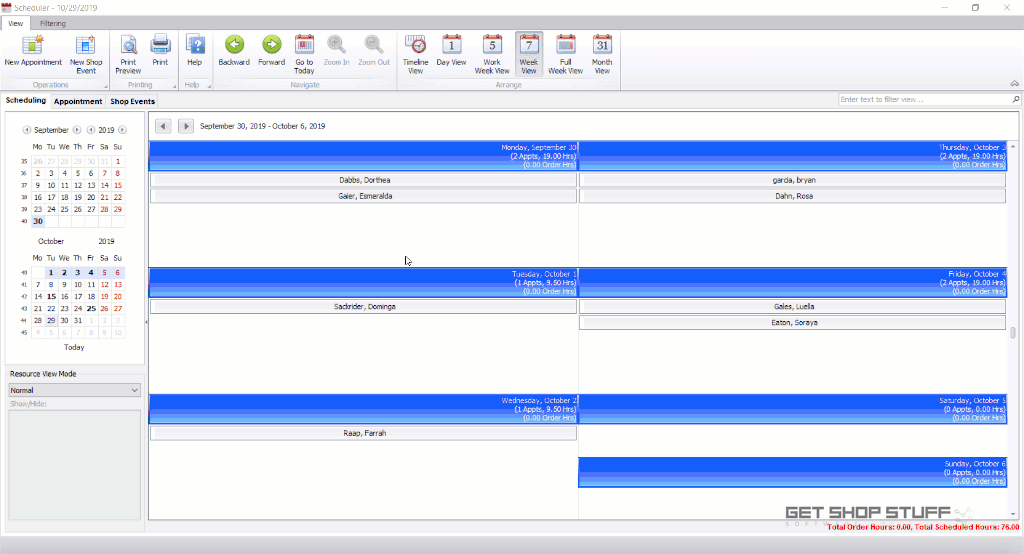Collapse the ribbon with the chevron
1024x554 pixels.
point(1015,84)
